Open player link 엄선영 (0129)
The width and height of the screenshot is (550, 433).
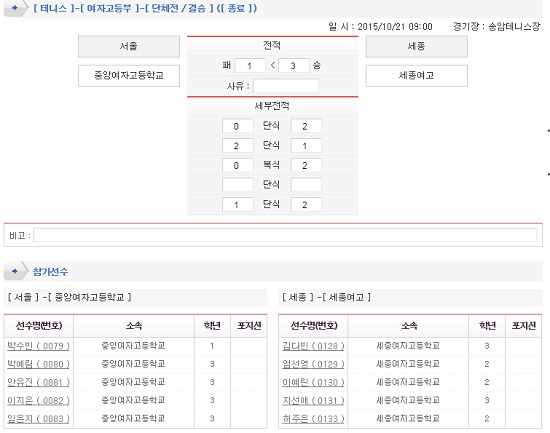pyautogui.click(x=313, y=364)
